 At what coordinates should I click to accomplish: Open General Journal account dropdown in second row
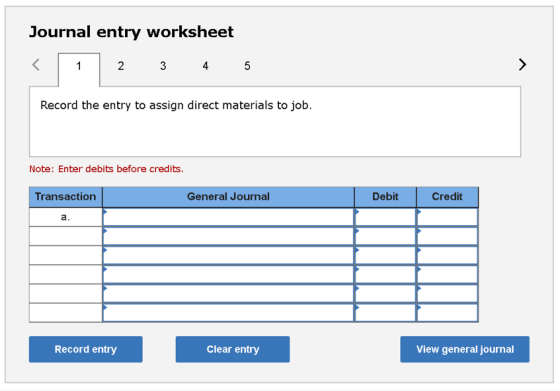click(228, 236)
